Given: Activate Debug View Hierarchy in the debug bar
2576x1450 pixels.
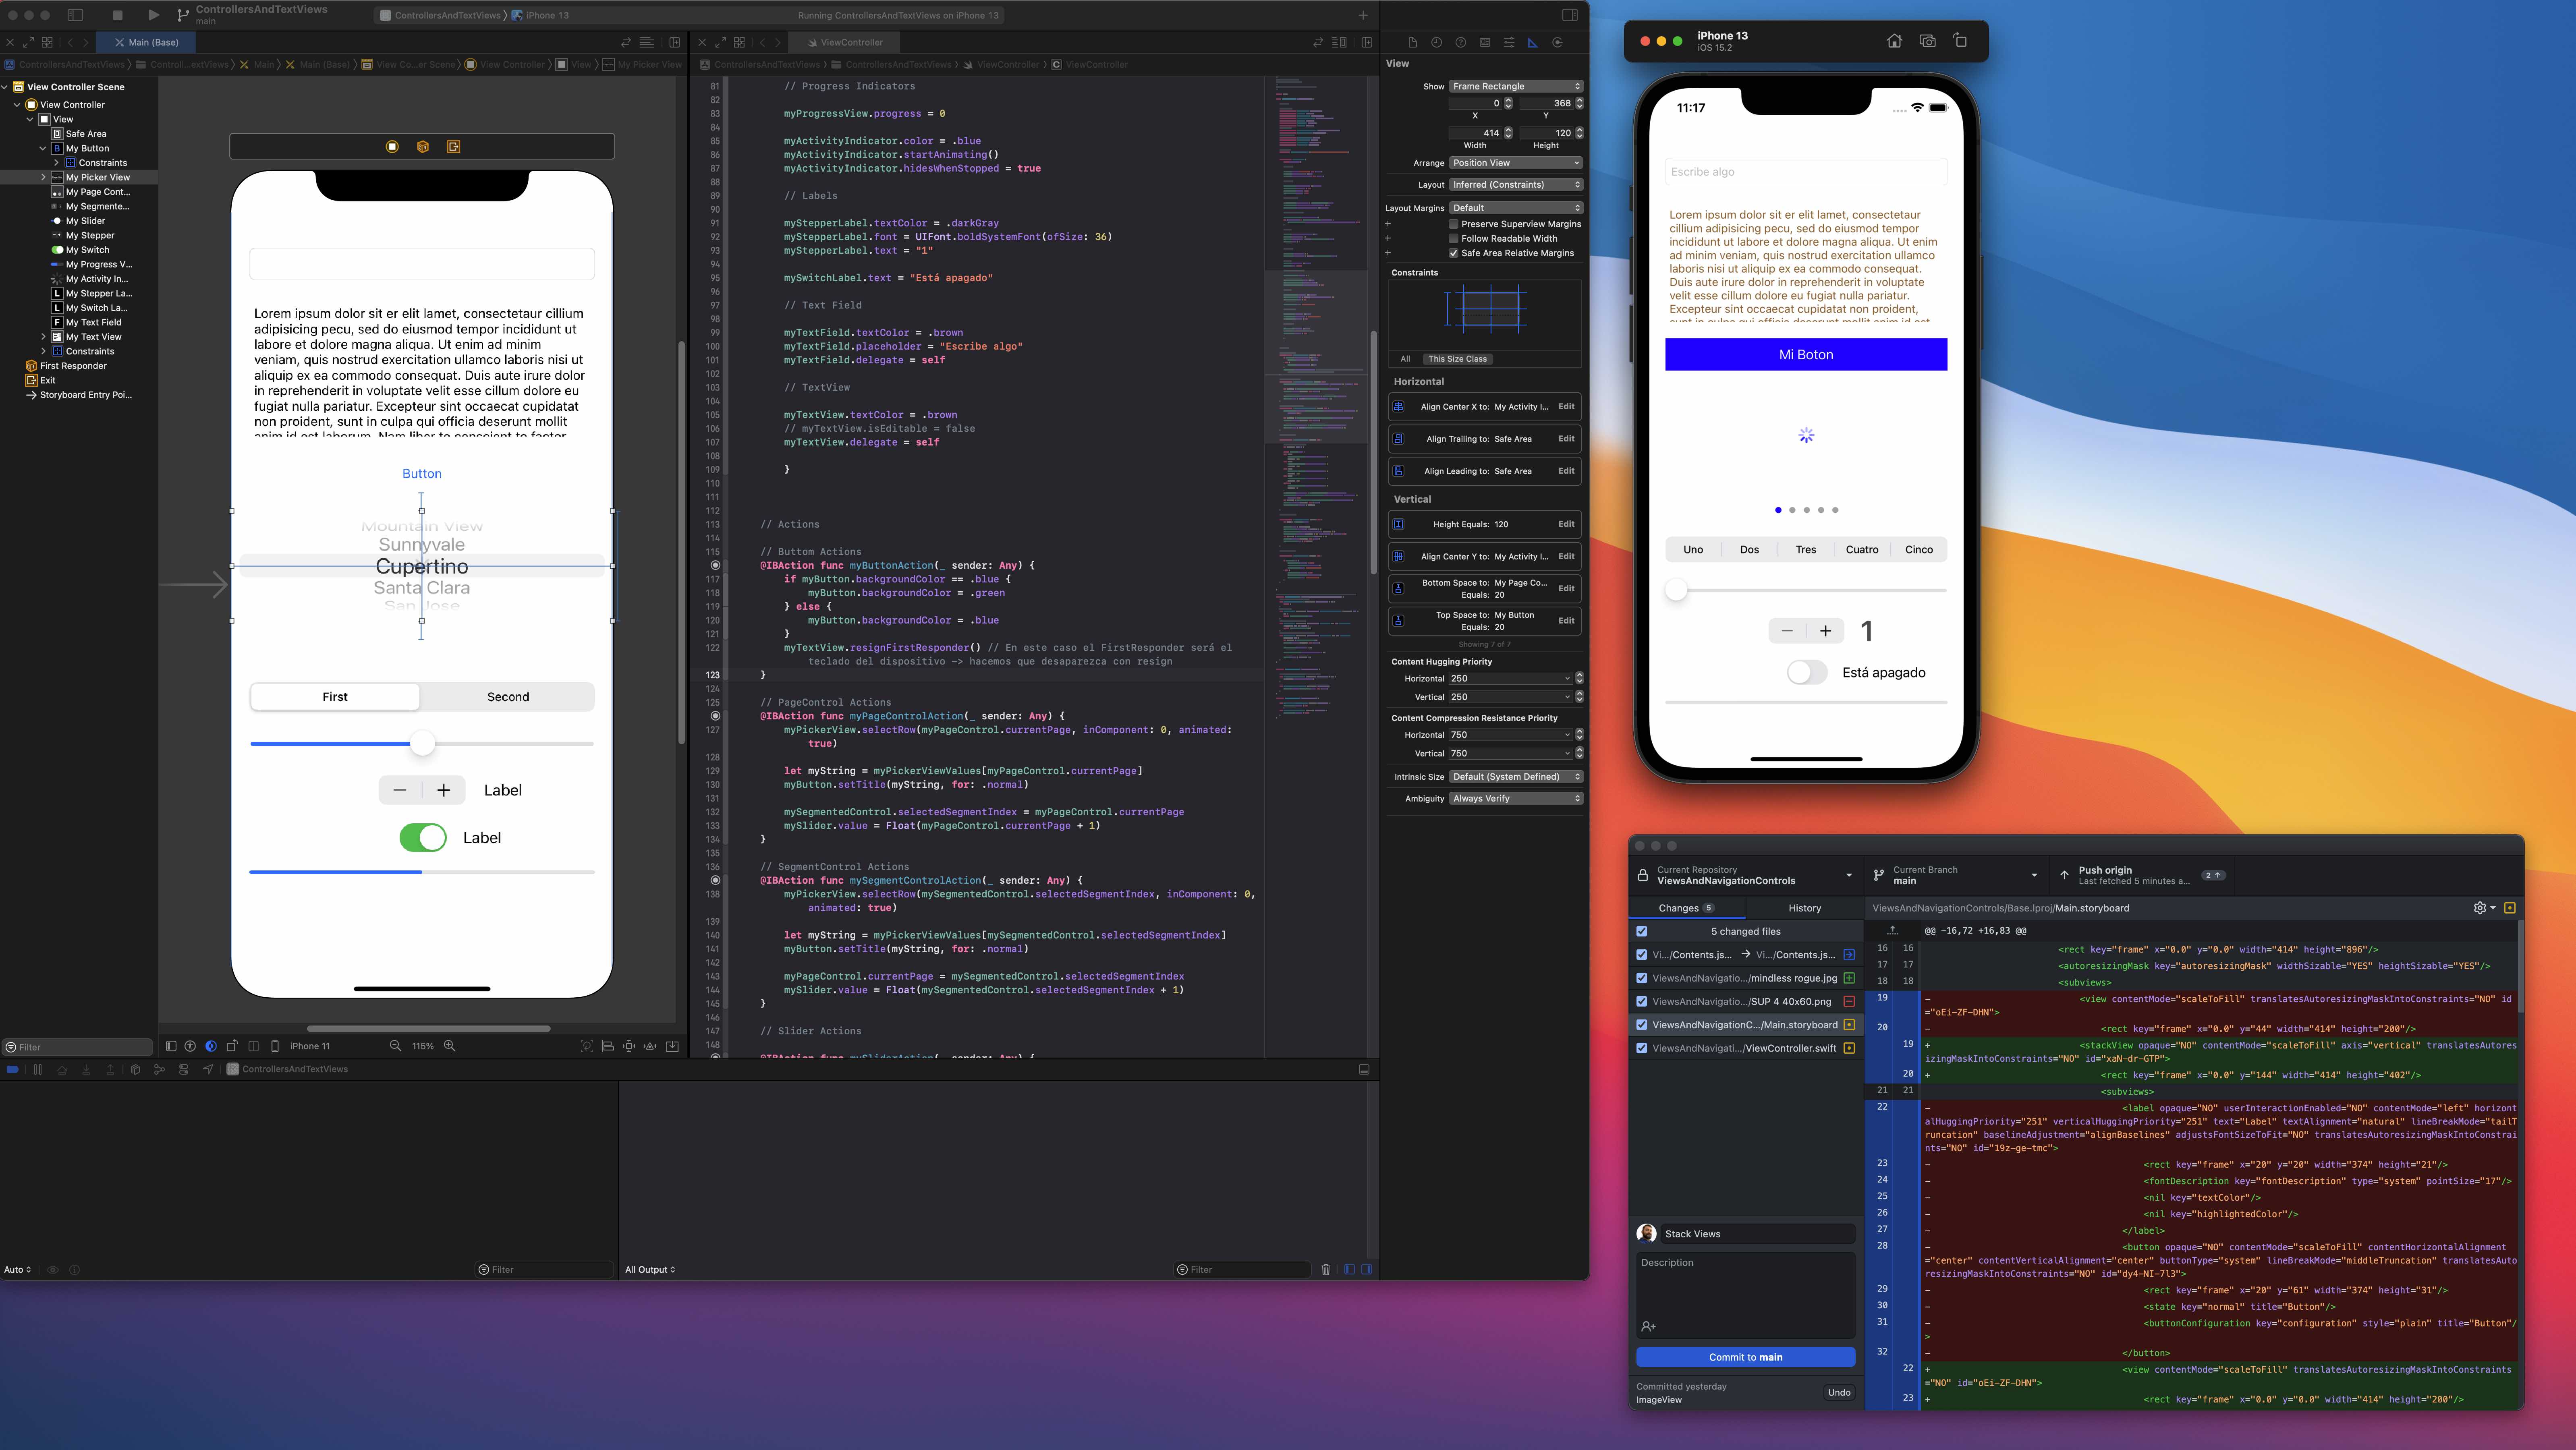Looking at the screenshot, I should tap(136, 1069).
